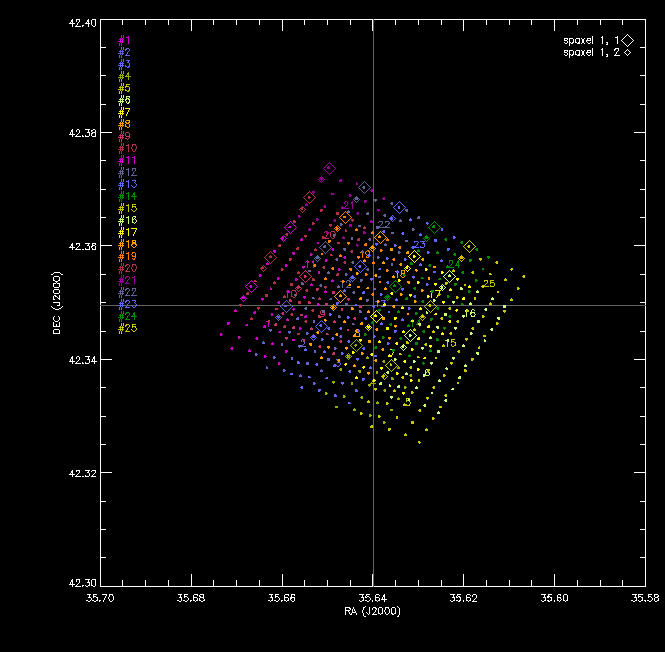The height and width of the screenshot is (652, 665).
Task: Click the gray diamond at top near the vertical line
Action: coord(364,187)
